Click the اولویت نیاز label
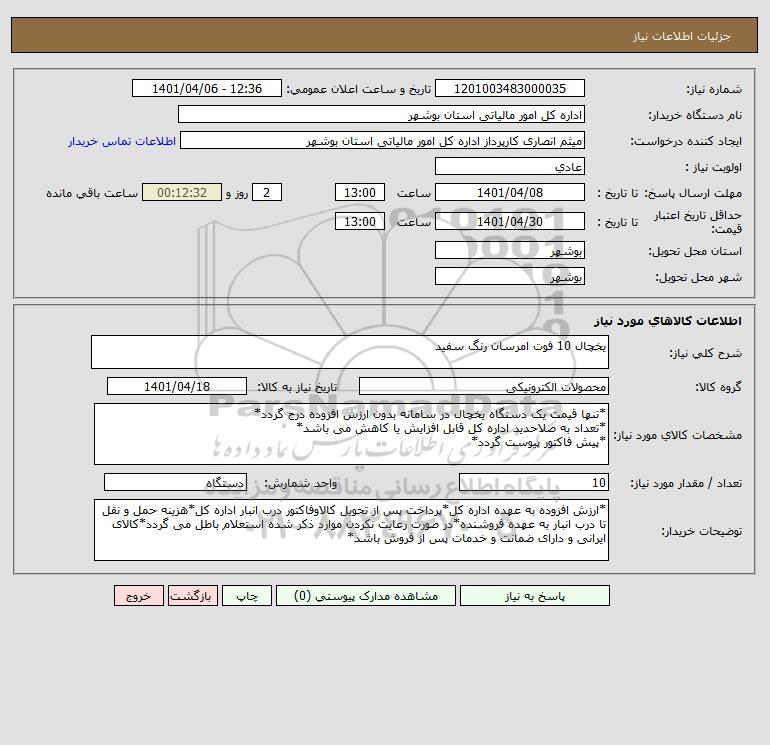 click(x=714, y=167)
